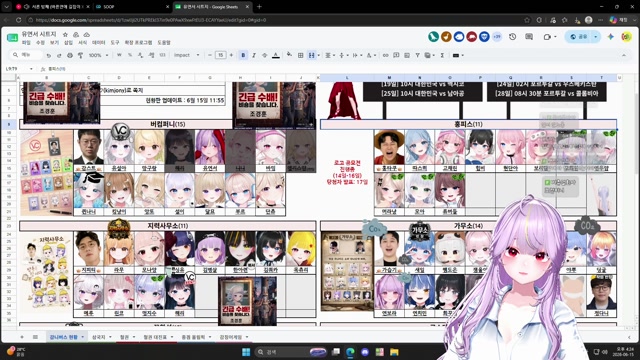Show the +29 more collaborators badge
This screenshot has height=360, width=640.
click(x=497, y=37)
